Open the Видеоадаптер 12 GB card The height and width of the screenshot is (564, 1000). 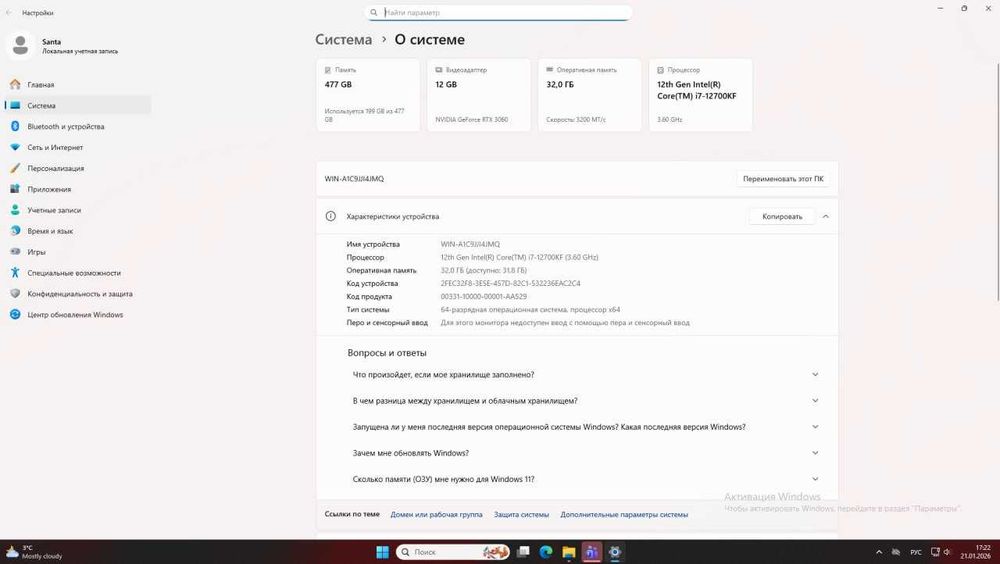479,95
